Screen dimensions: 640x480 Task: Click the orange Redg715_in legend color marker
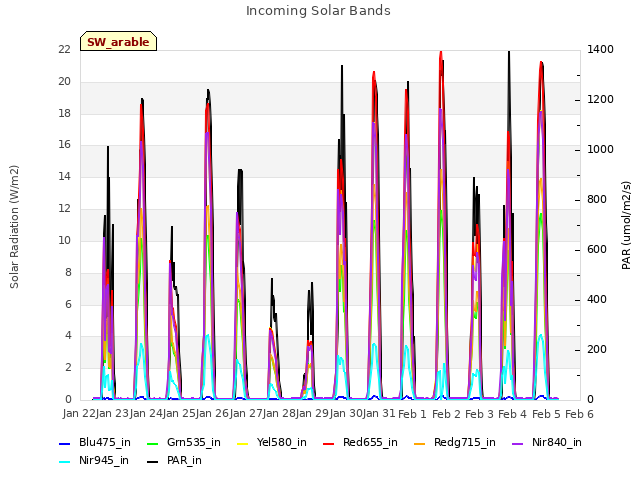(420, 444)
